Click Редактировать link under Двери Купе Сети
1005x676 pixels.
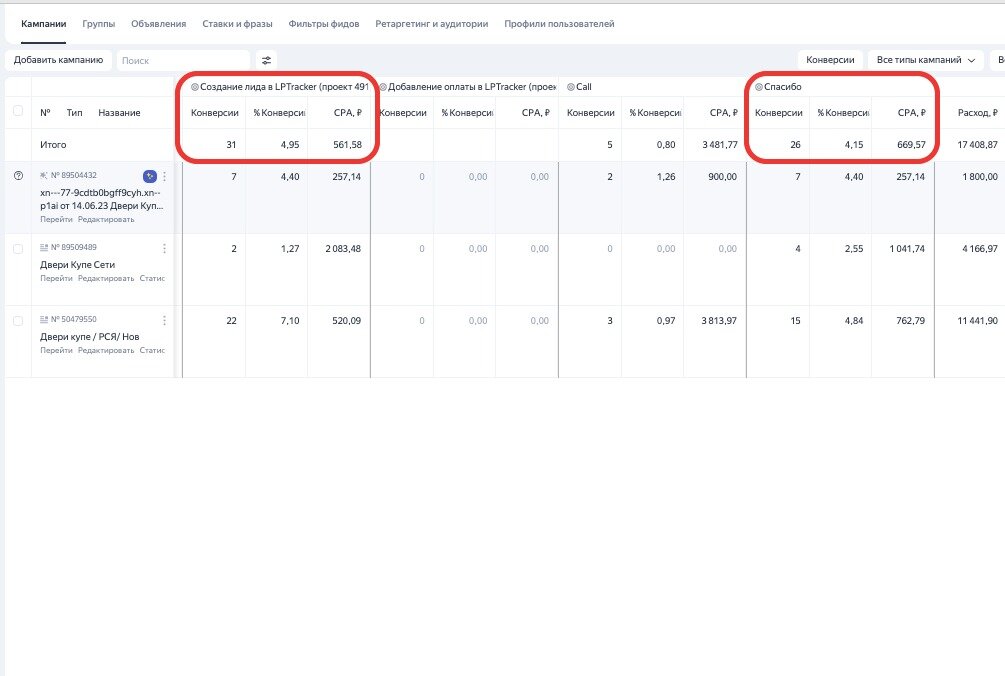[x=106, y=279]
